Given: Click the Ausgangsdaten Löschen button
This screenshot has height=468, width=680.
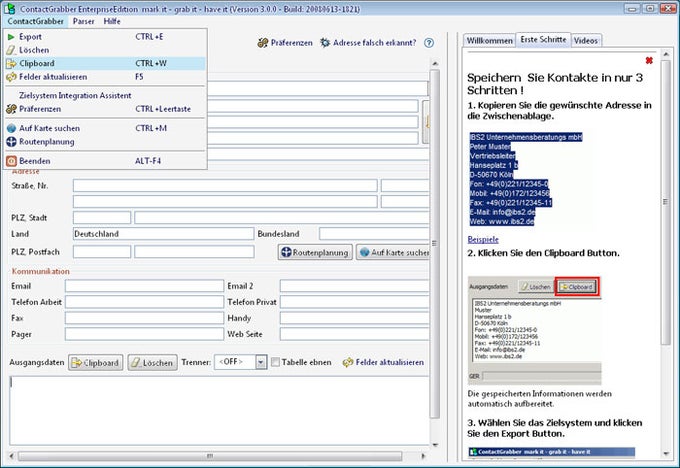Looking at the screenshot, I should (153, 363).
